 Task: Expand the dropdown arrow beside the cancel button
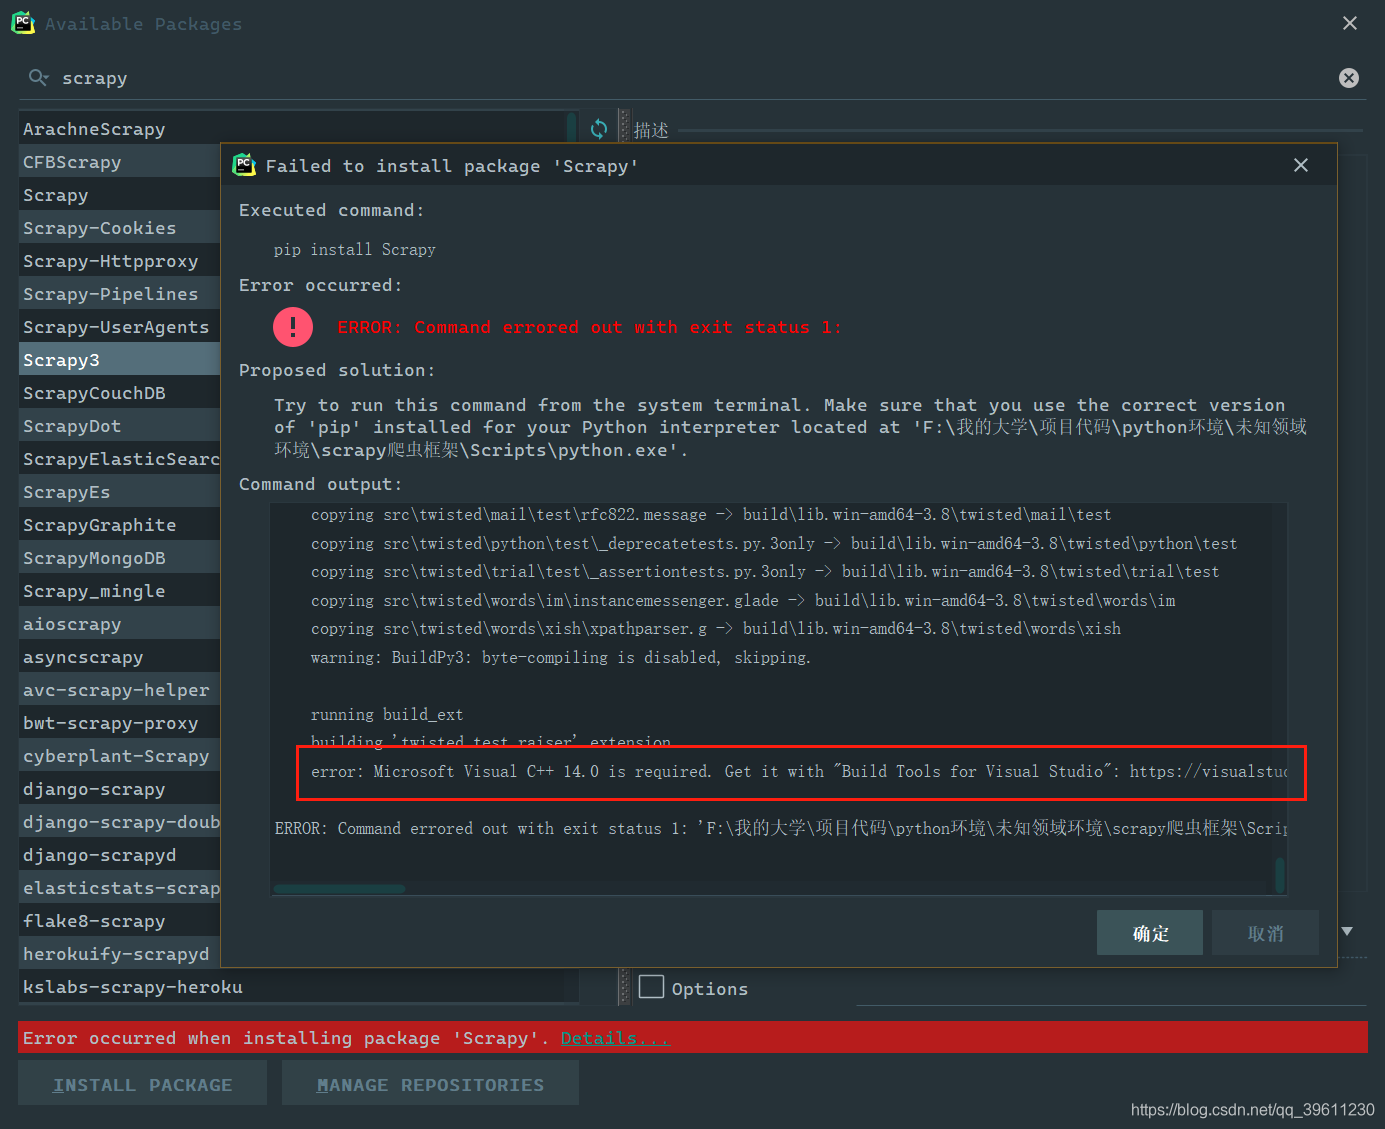[x=1347, y=931]
